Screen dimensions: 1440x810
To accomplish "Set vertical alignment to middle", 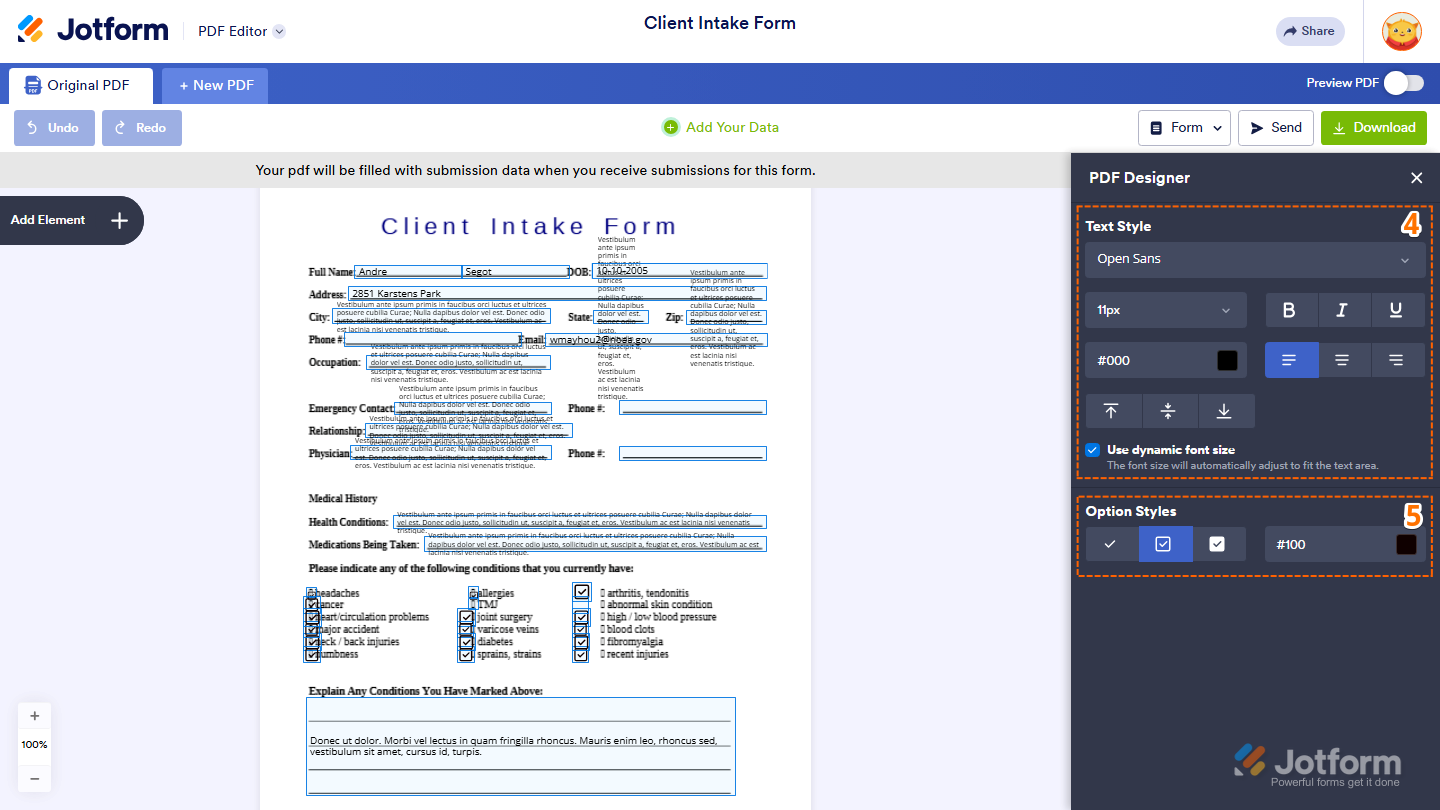I will [x=1168, y=411].
